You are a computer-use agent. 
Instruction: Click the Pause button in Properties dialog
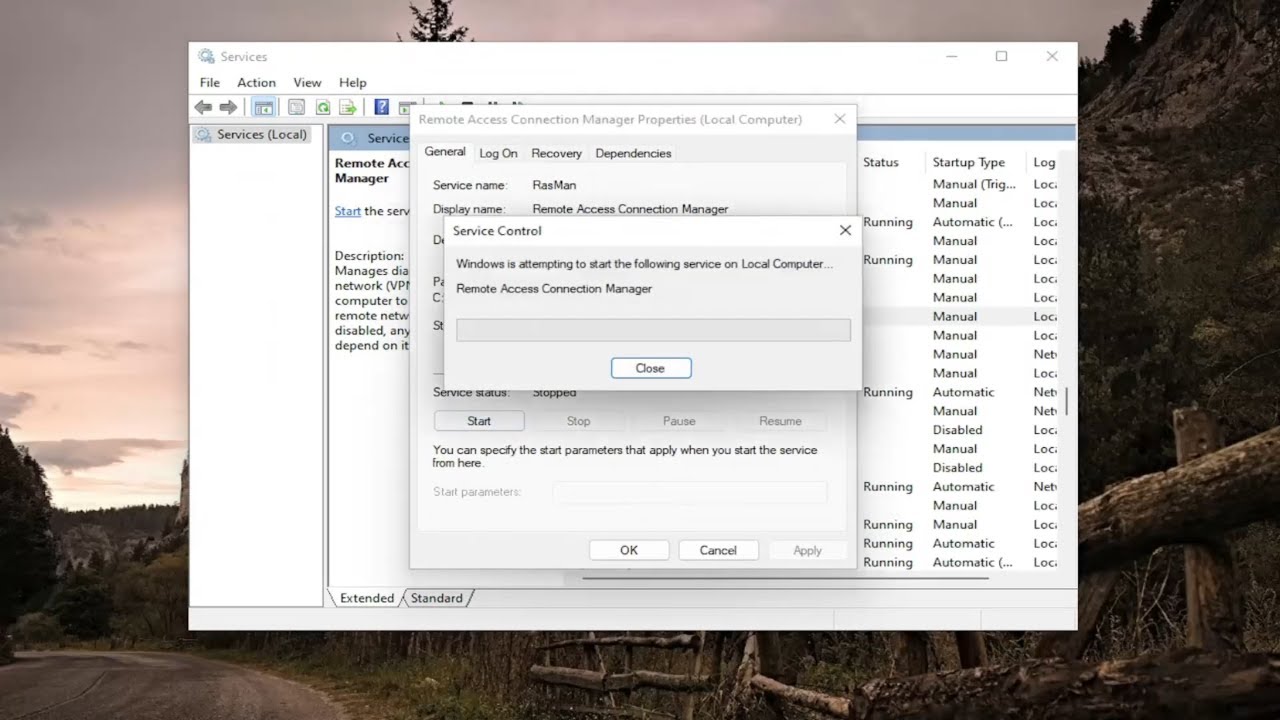679,421
